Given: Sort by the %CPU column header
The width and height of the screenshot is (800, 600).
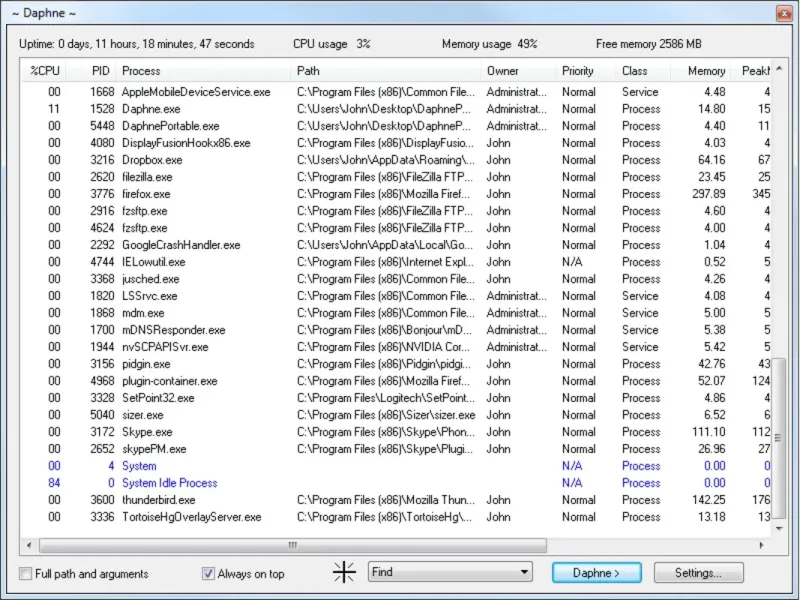Looking at the screenshot, I should (x=44, y=71).
